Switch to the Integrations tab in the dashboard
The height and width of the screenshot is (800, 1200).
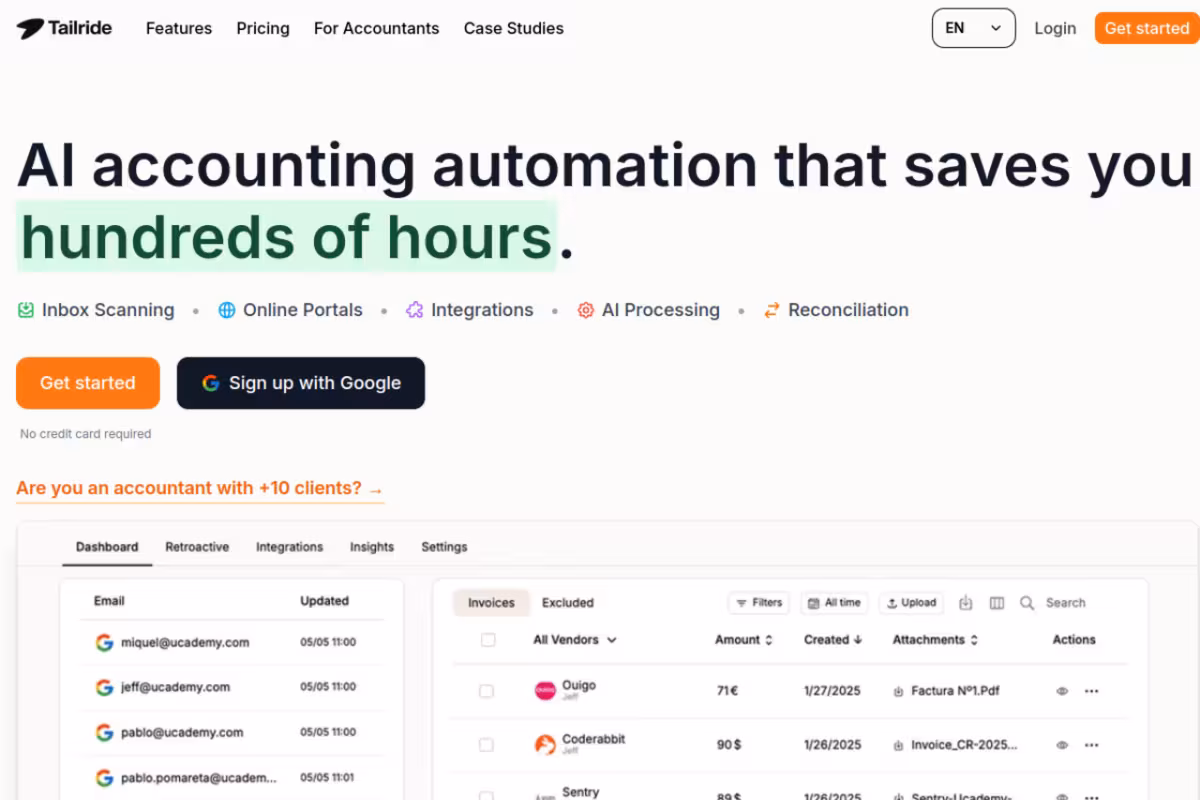click(289, 547)
